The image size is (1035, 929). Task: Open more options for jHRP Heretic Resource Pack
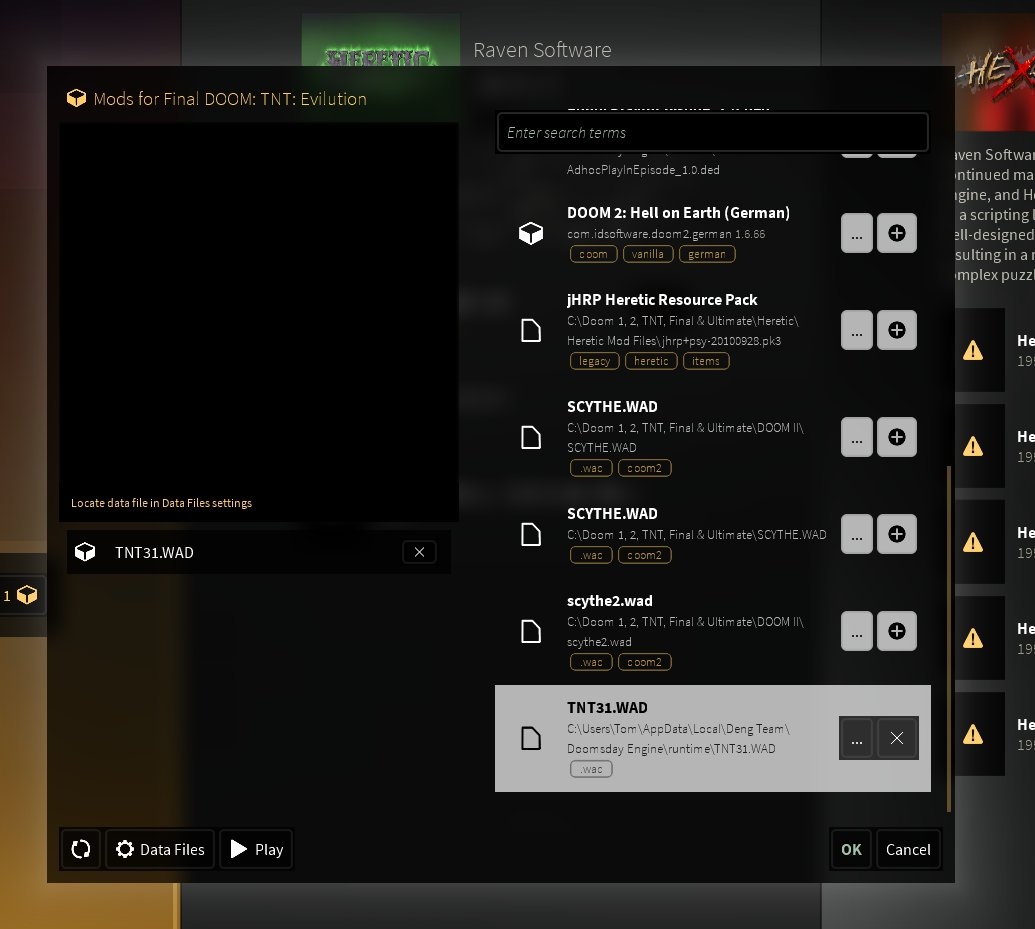pos(857,330)
